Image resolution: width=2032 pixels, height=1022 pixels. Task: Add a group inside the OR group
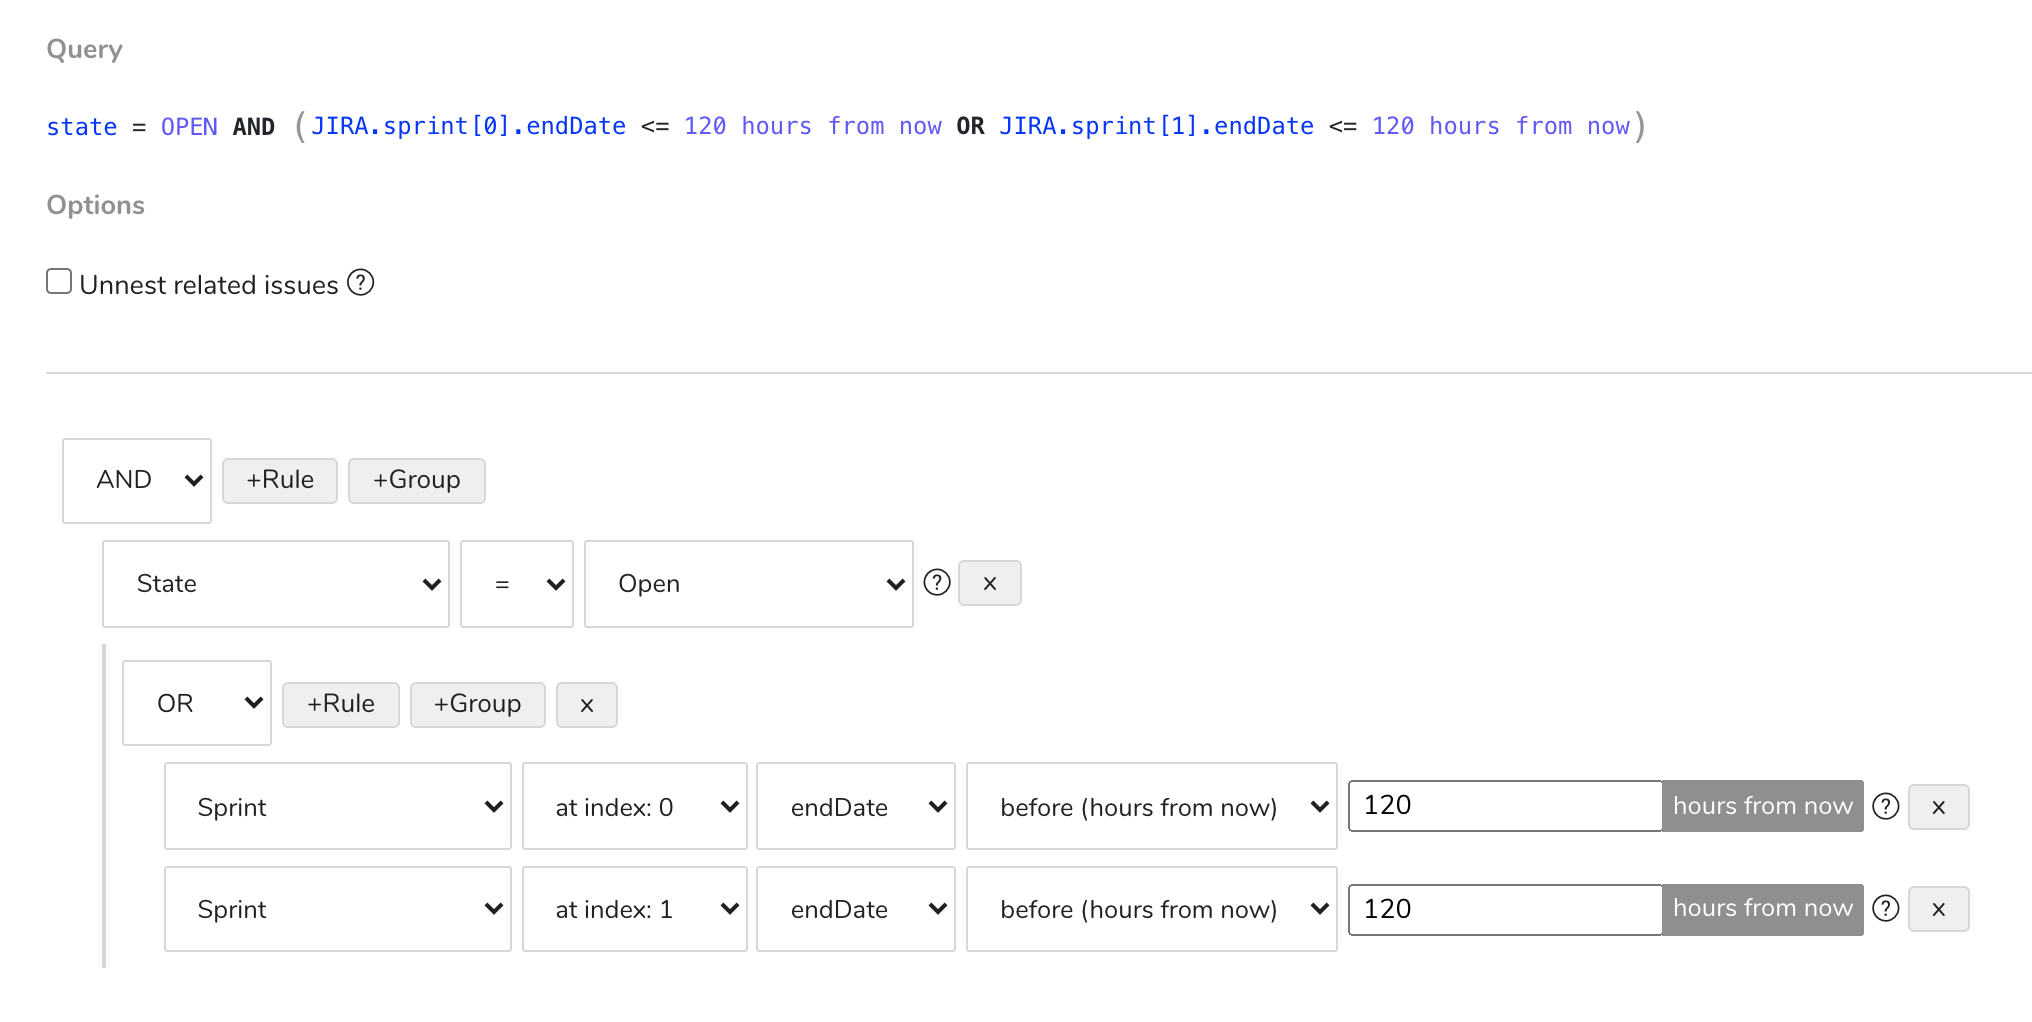click(478, 705)
